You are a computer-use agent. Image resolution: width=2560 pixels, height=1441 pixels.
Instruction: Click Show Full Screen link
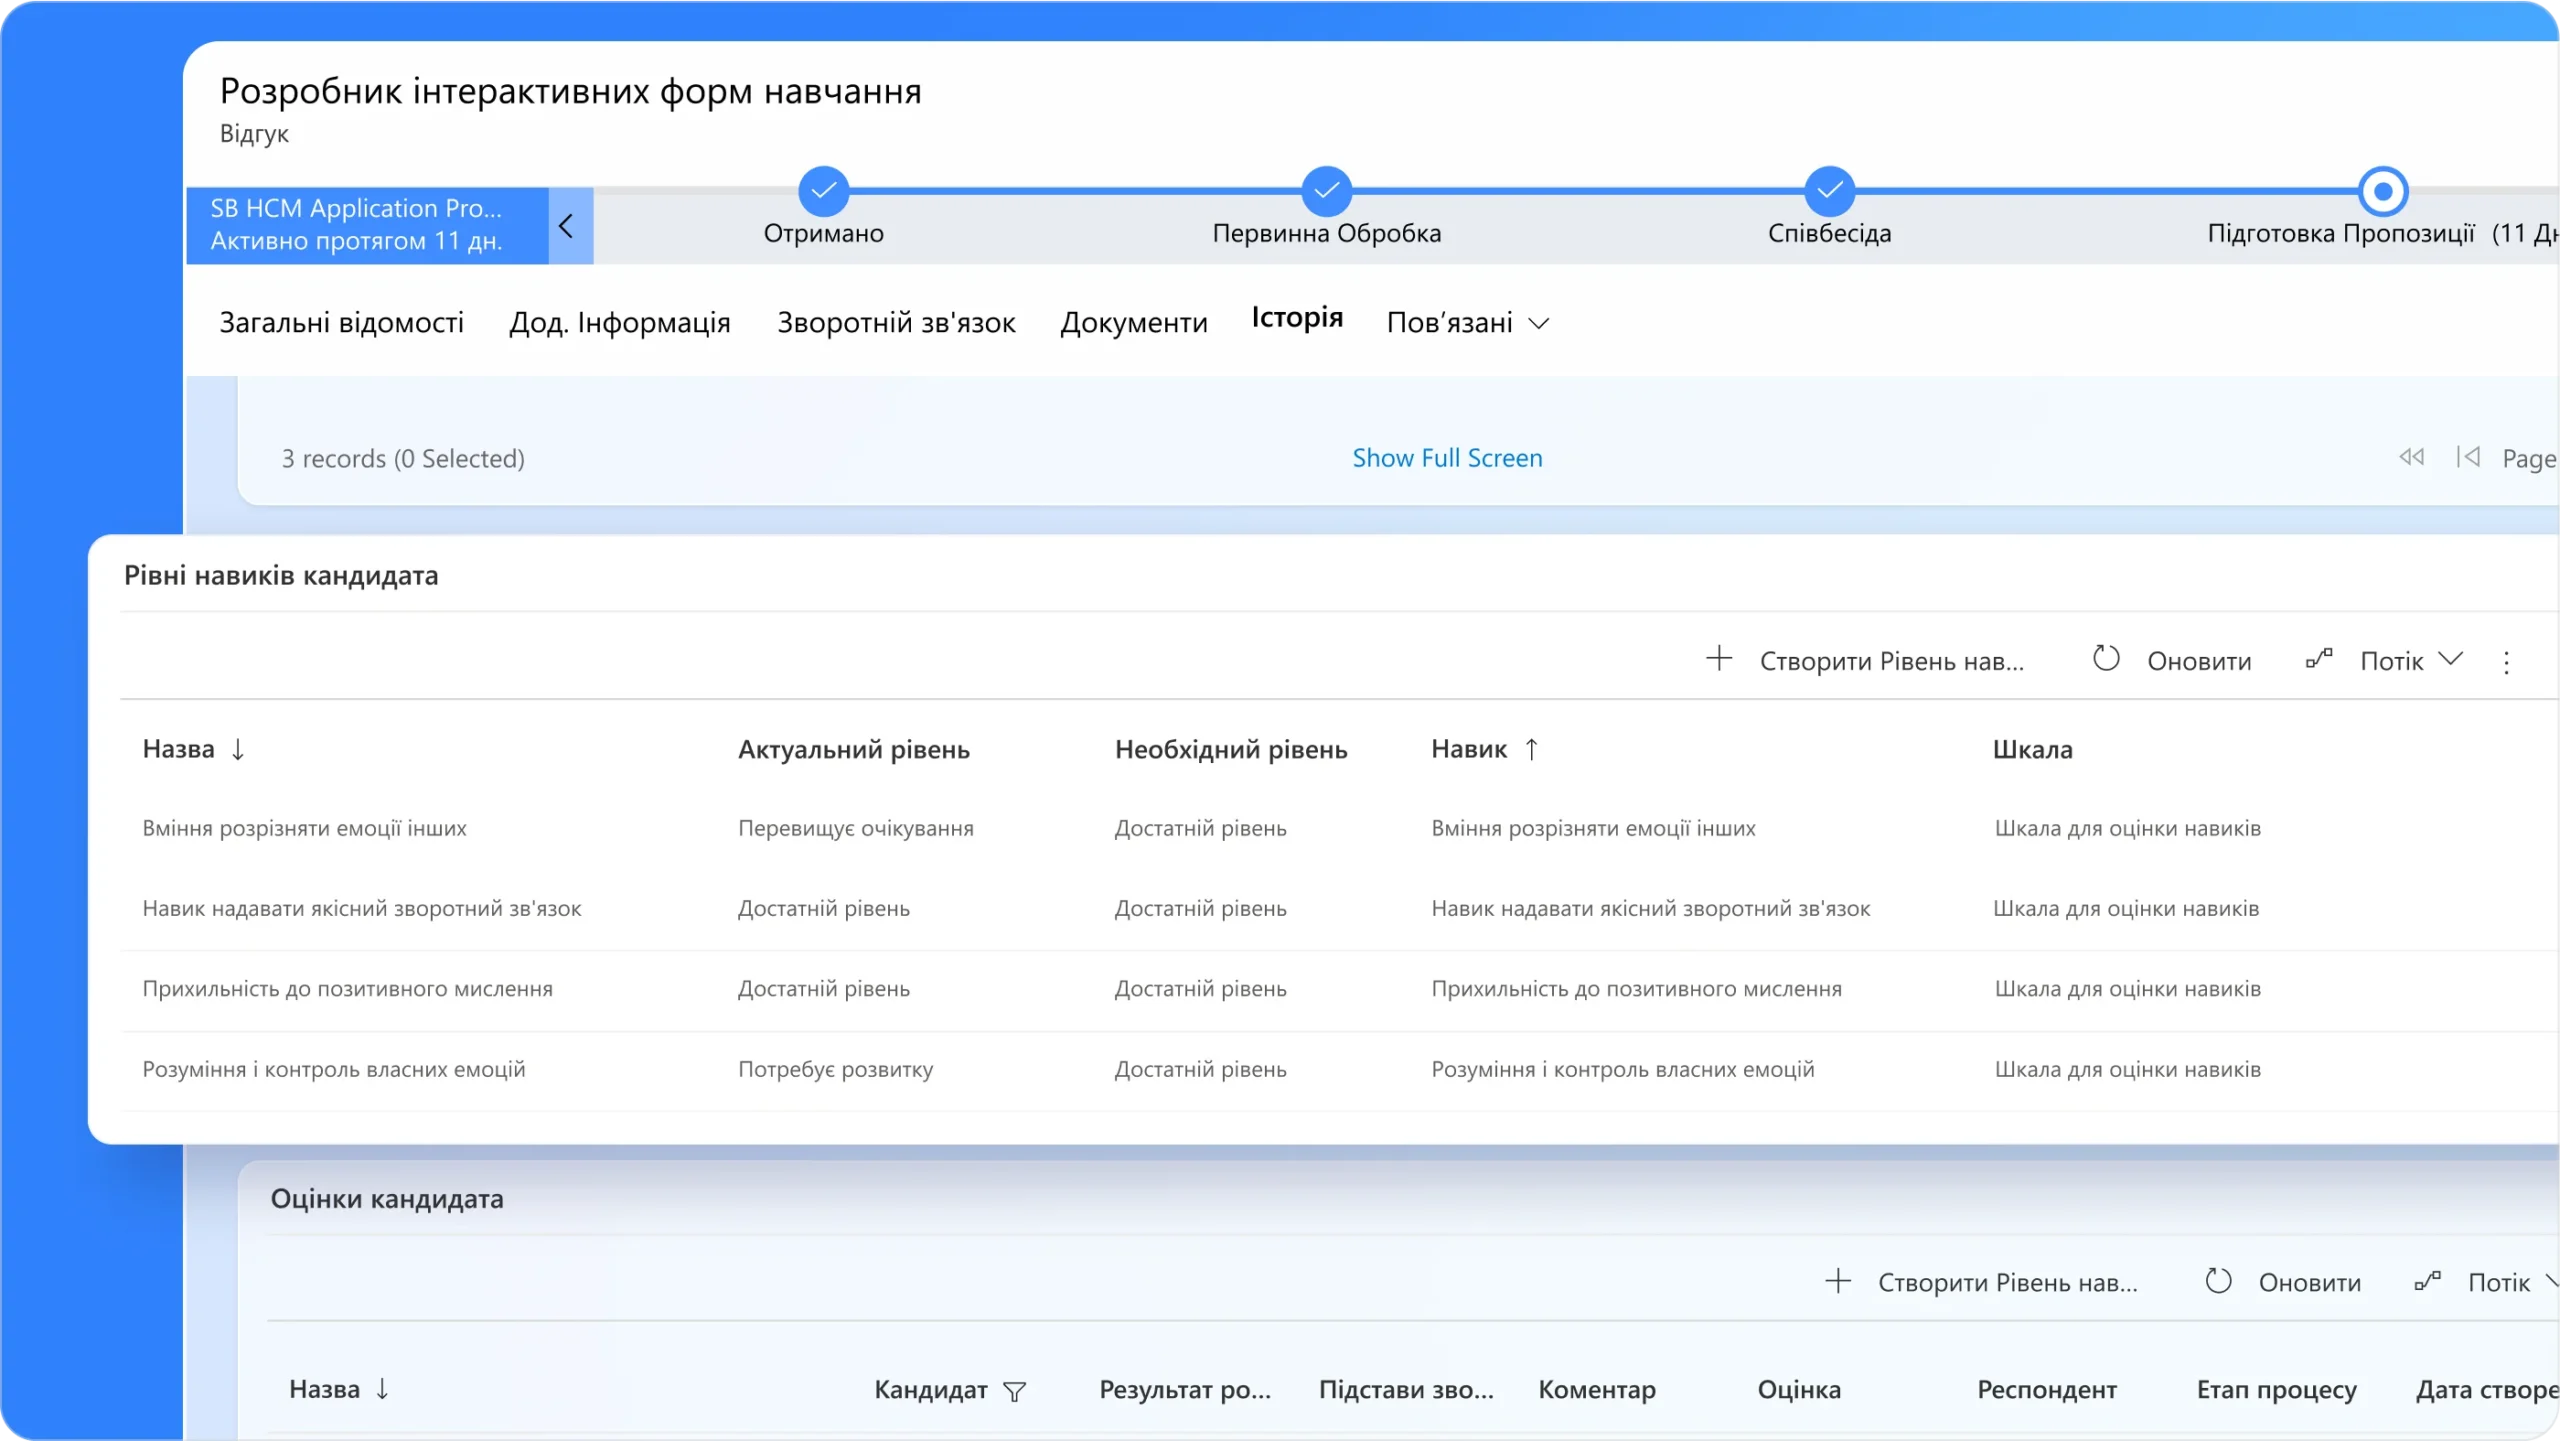(x=1447, y=458)
